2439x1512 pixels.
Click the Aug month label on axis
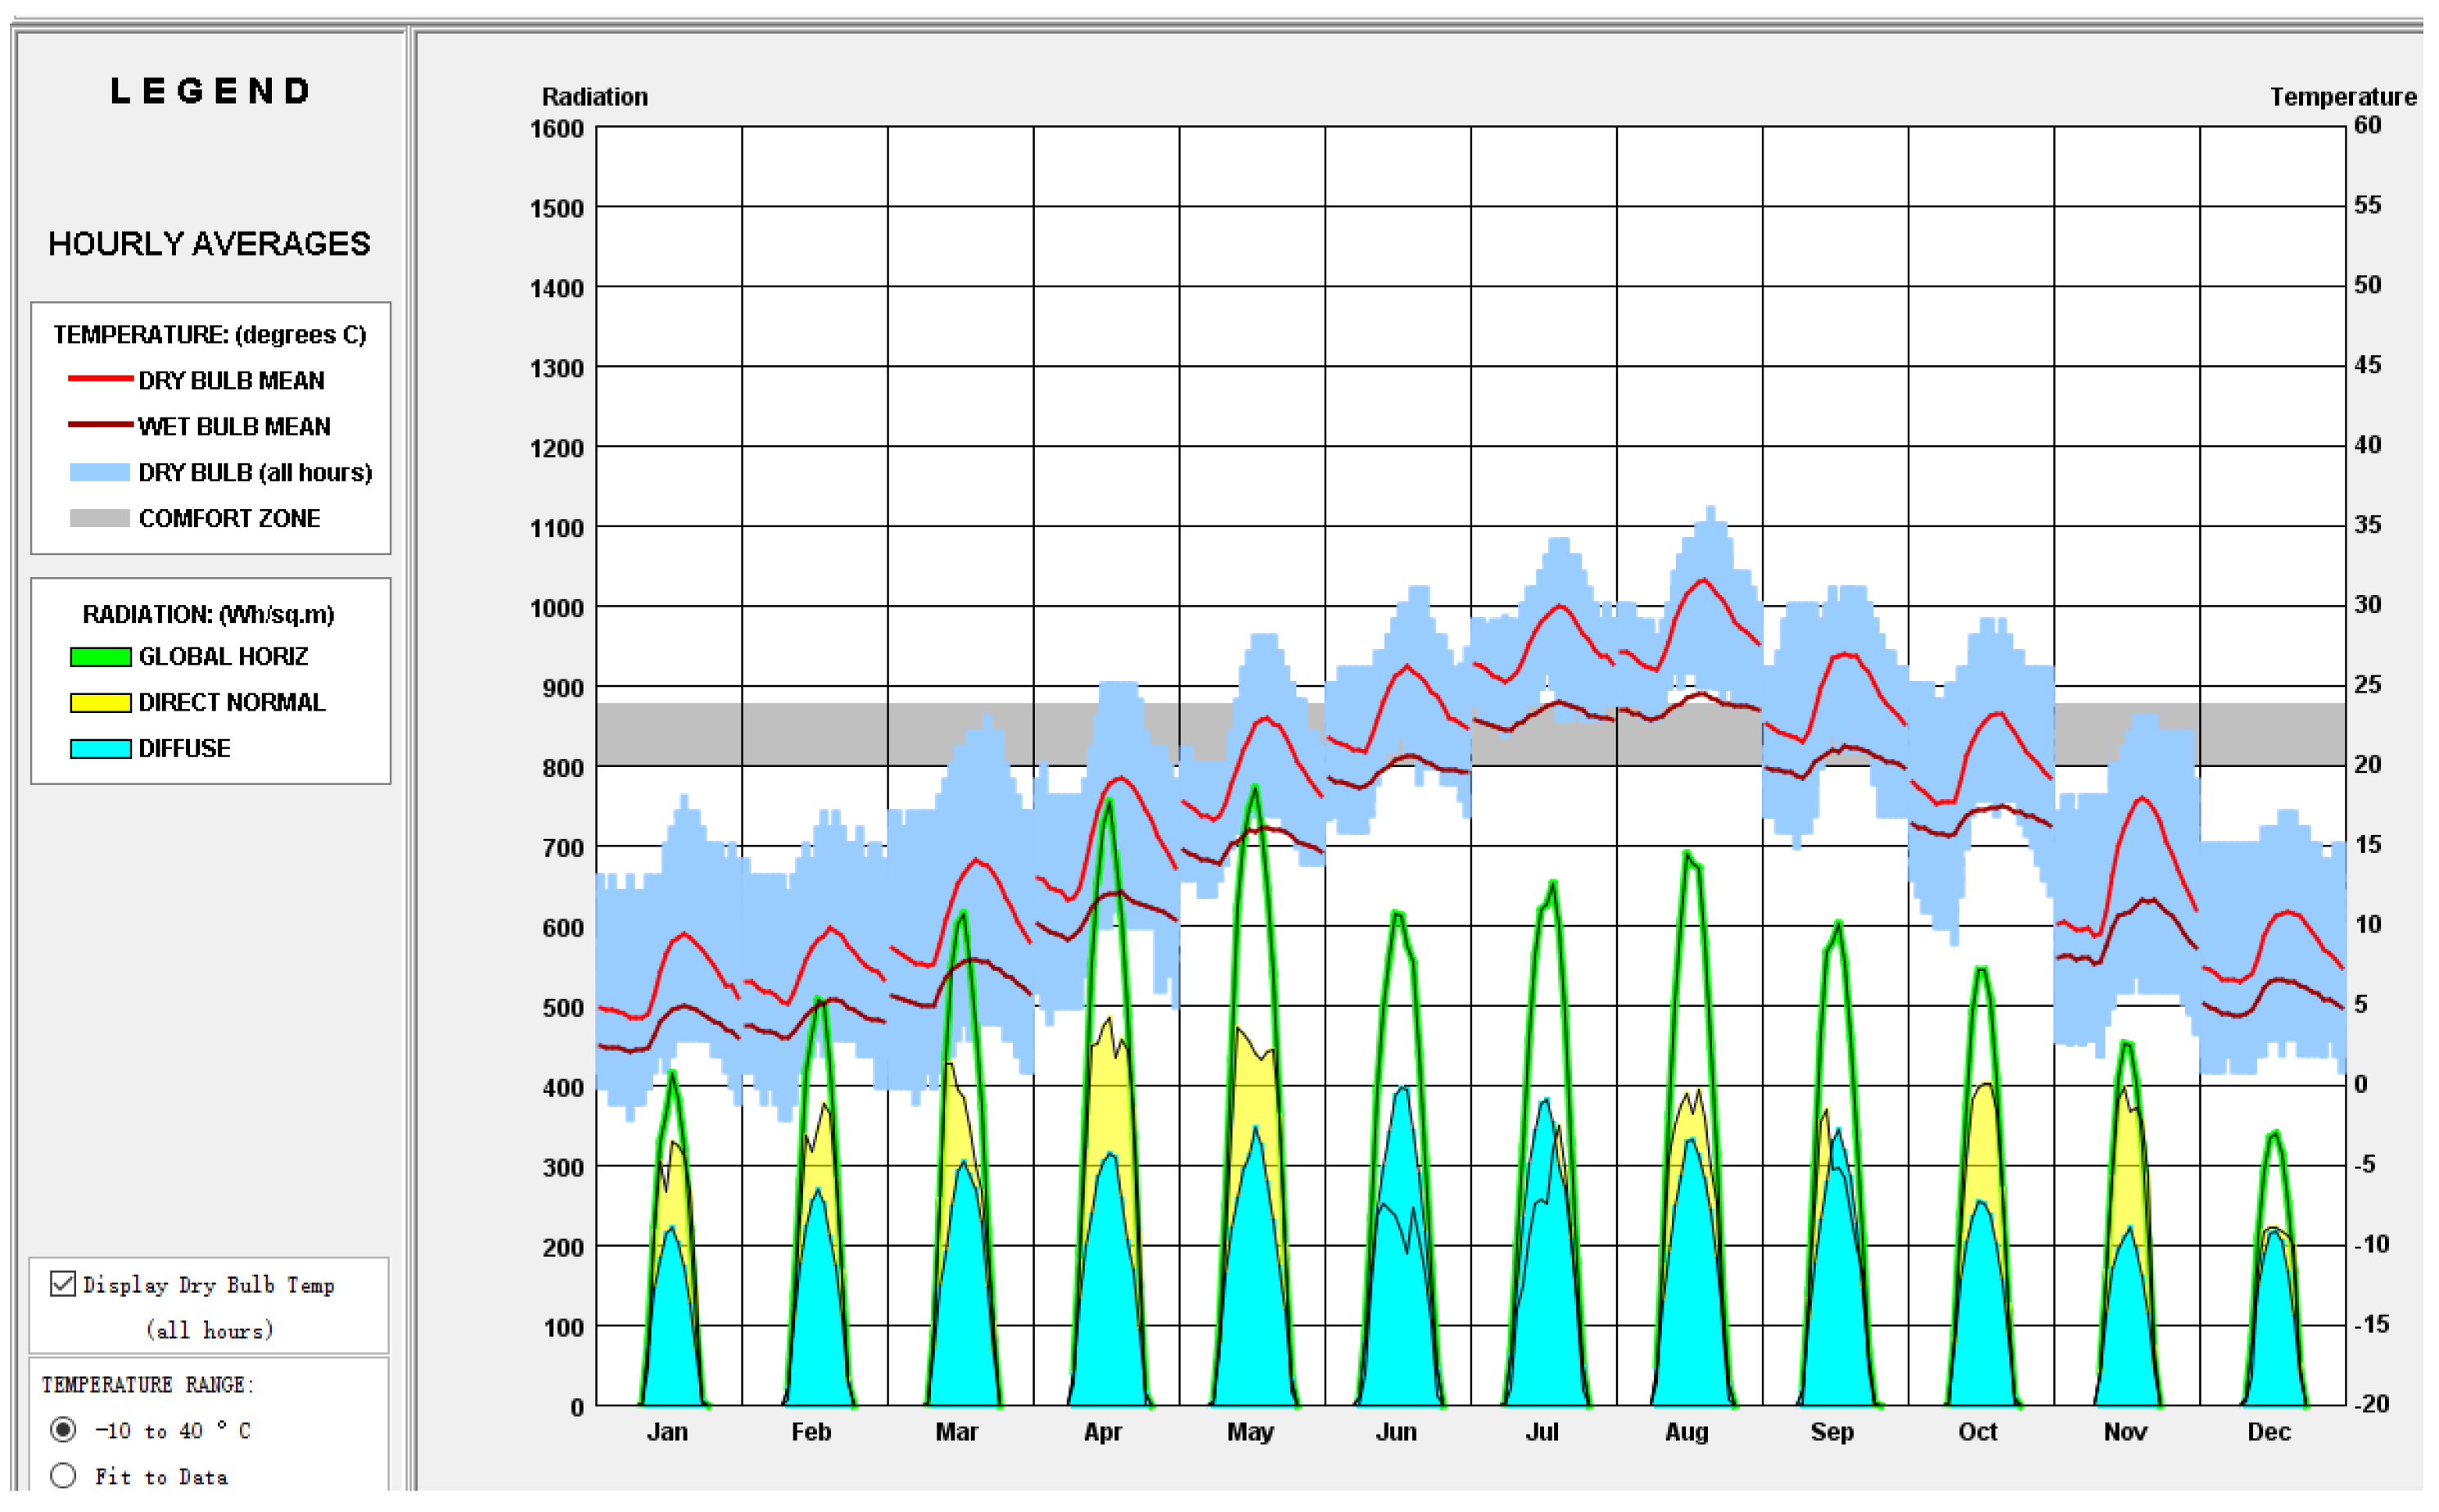click(x=1686, y=1432)
